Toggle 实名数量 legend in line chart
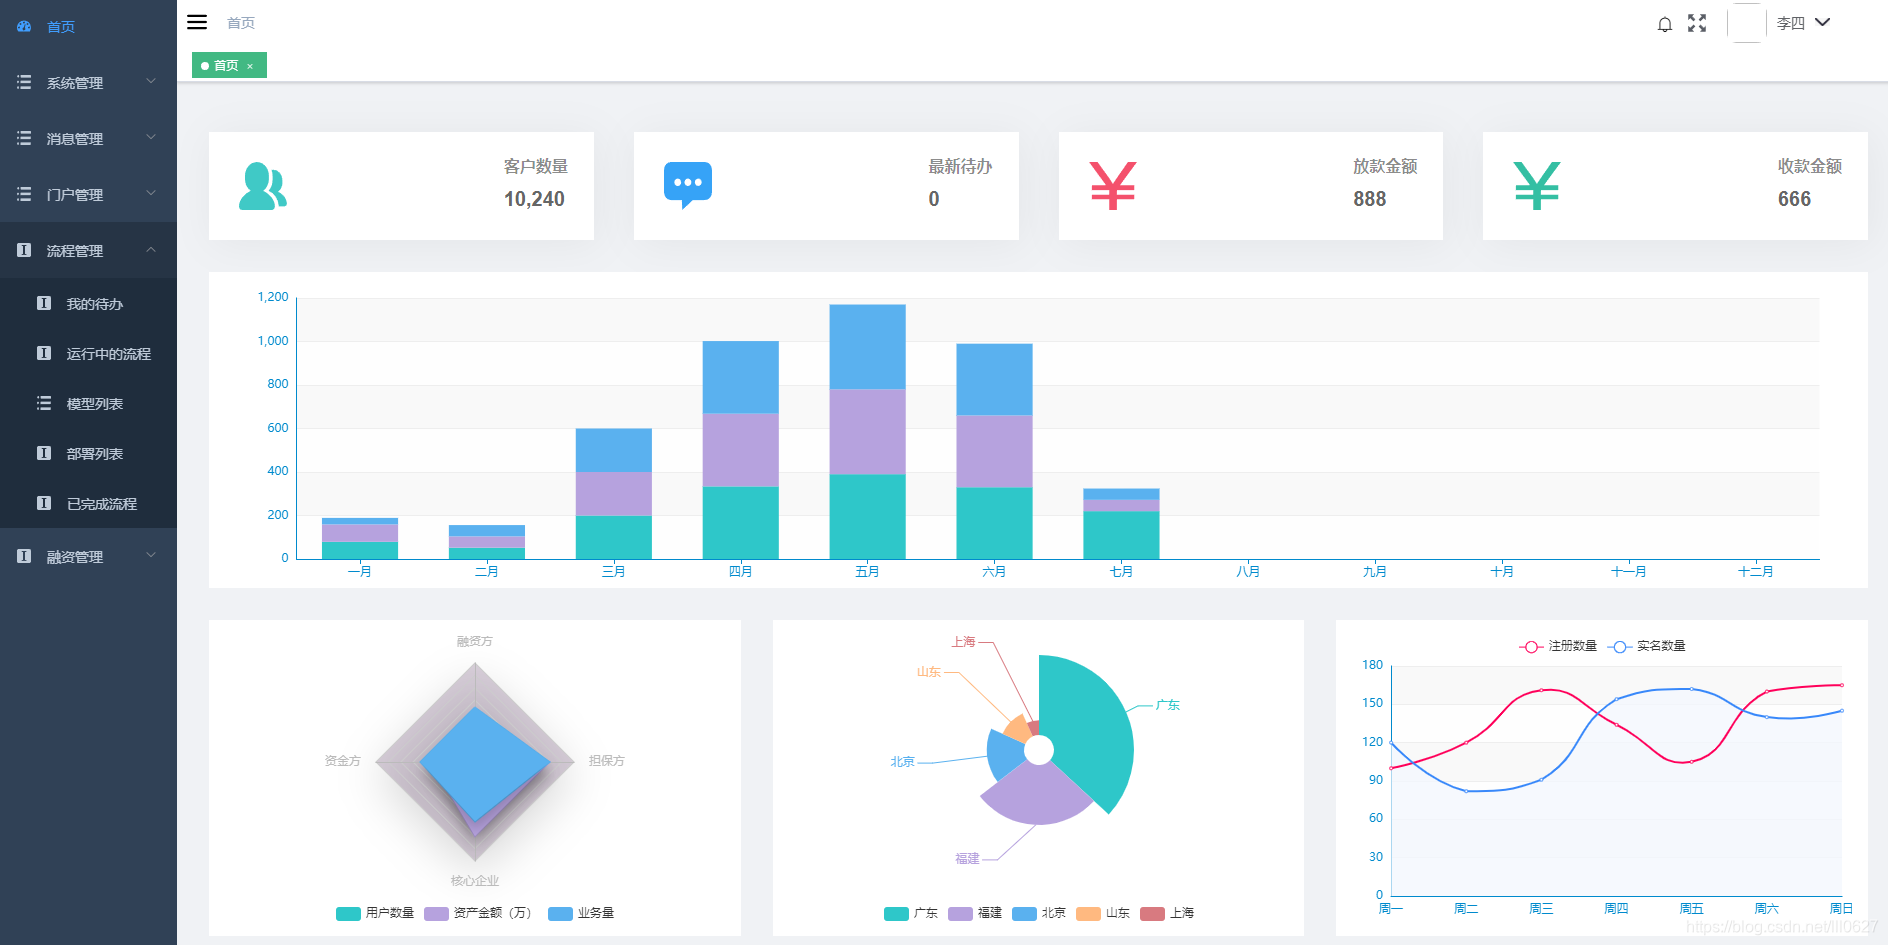Screen dimensions: 1888x945 [1647, 646]
